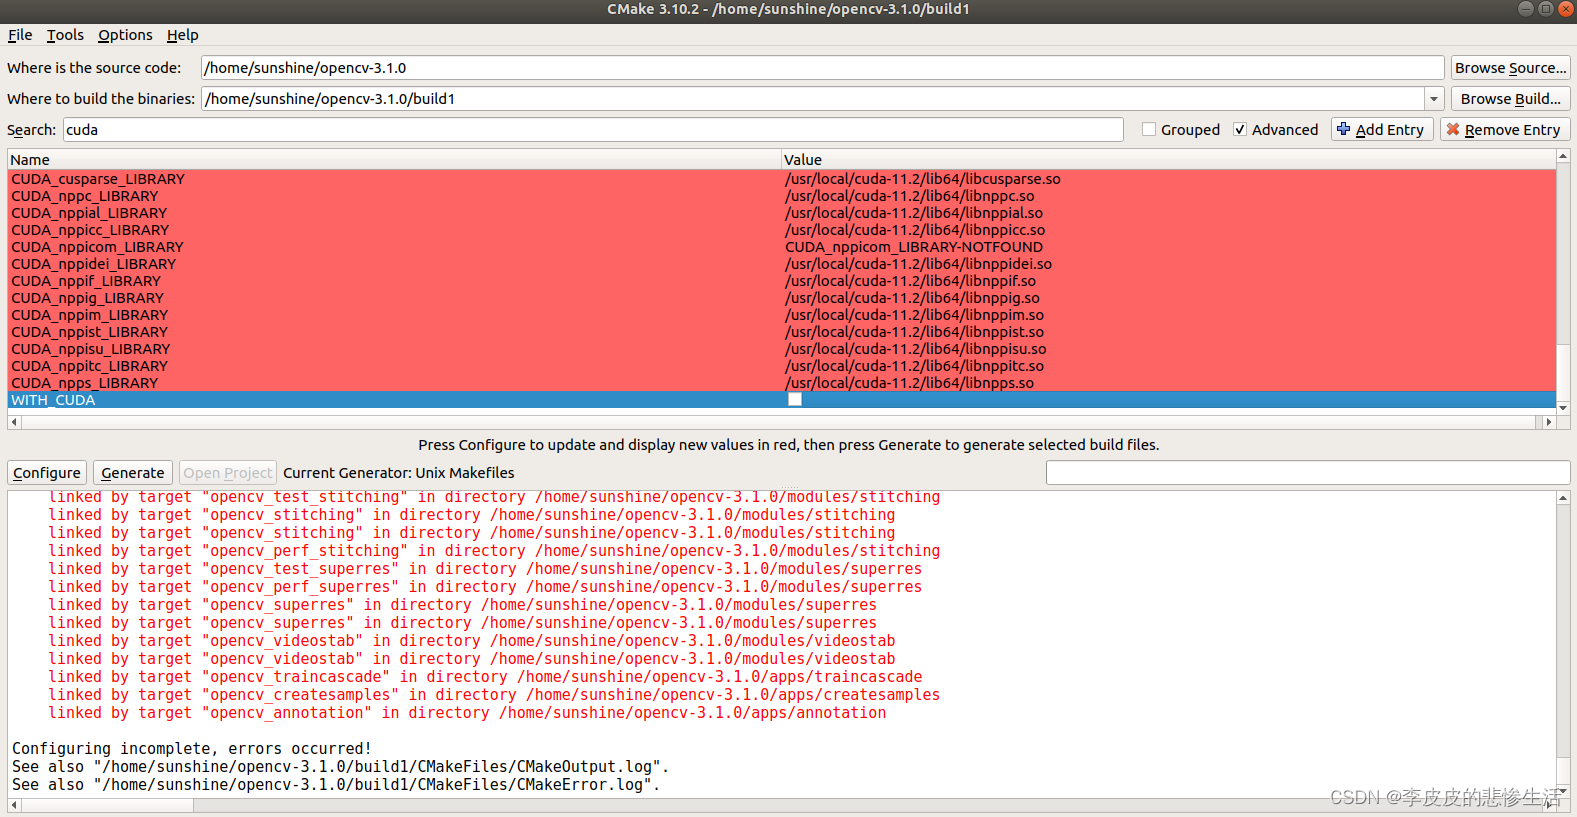Select CUDA_nppial_LIBRARY entry
This screenshot has height=817, width=1577.
click(x=89, y=213)
